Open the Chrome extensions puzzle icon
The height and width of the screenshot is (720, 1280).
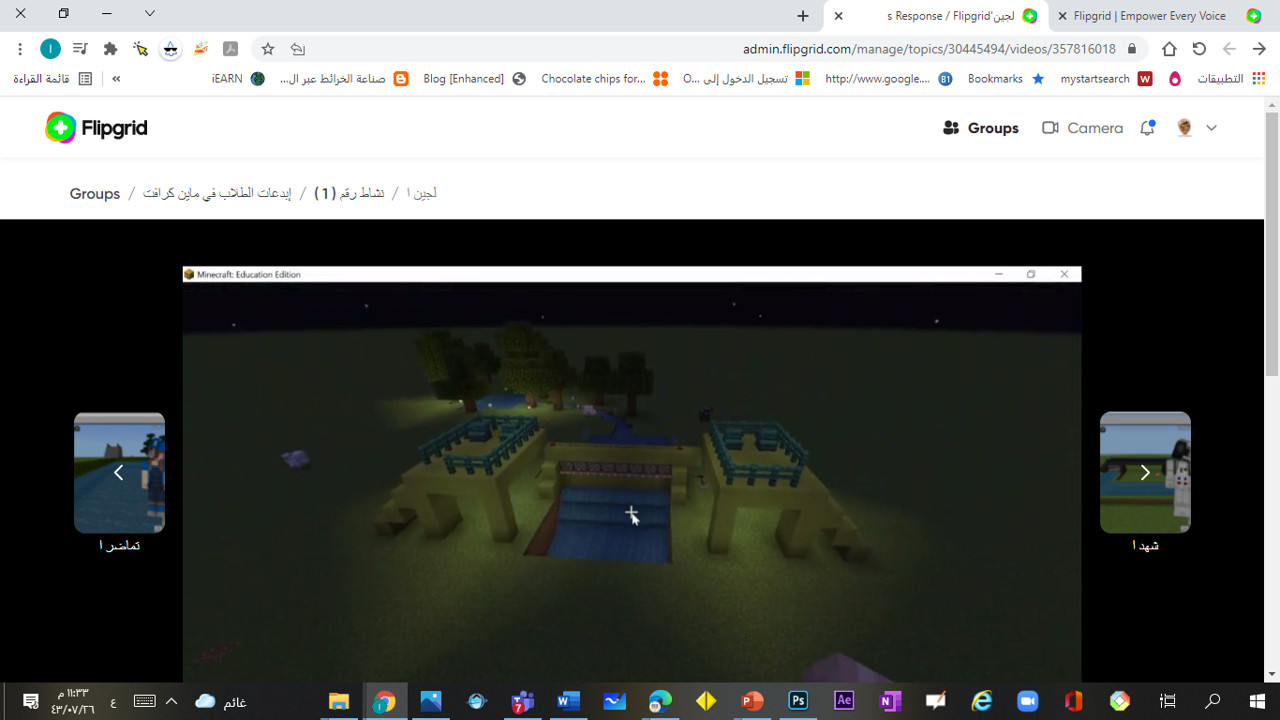(110, 49)
